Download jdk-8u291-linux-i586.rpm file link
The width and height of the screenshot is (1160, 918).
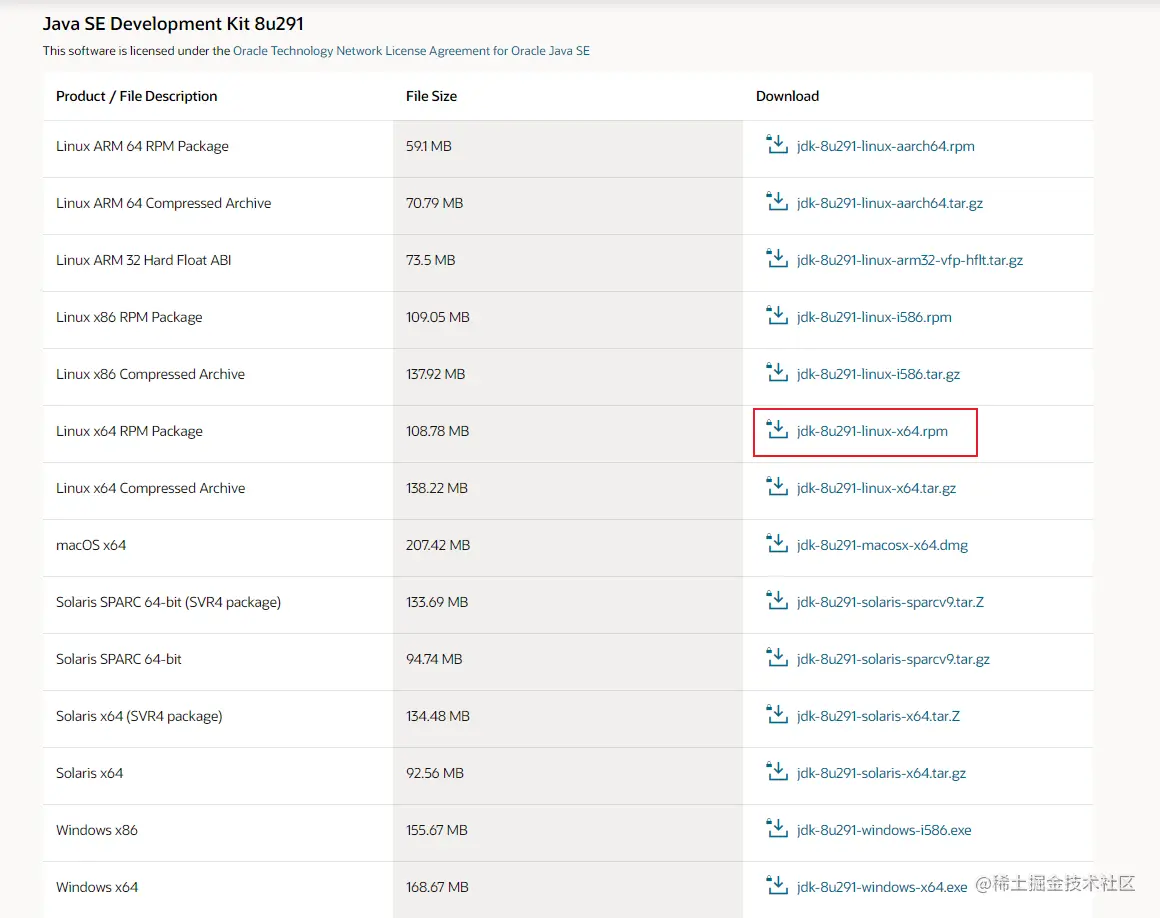tap(874, 317)
